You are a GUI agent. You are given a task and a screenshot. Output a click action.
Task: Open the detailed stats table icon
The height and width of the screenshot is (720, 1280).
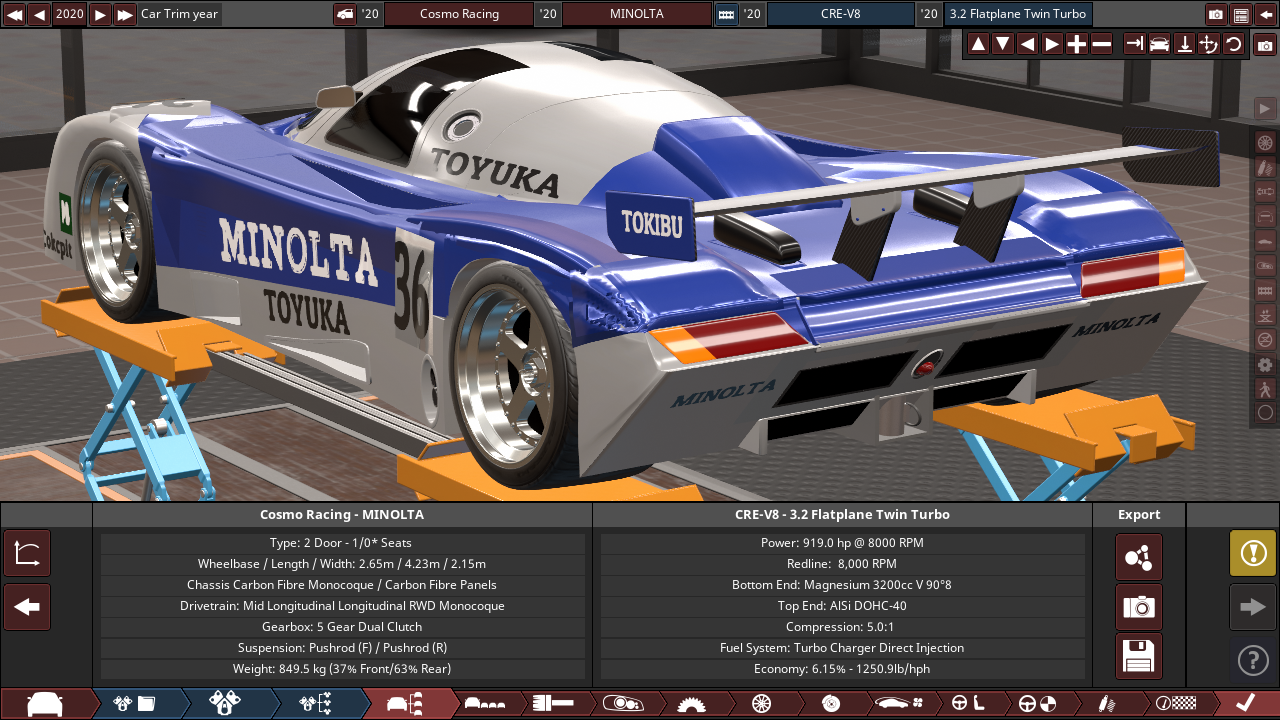pyautogui.click(x=1241, y=14)
